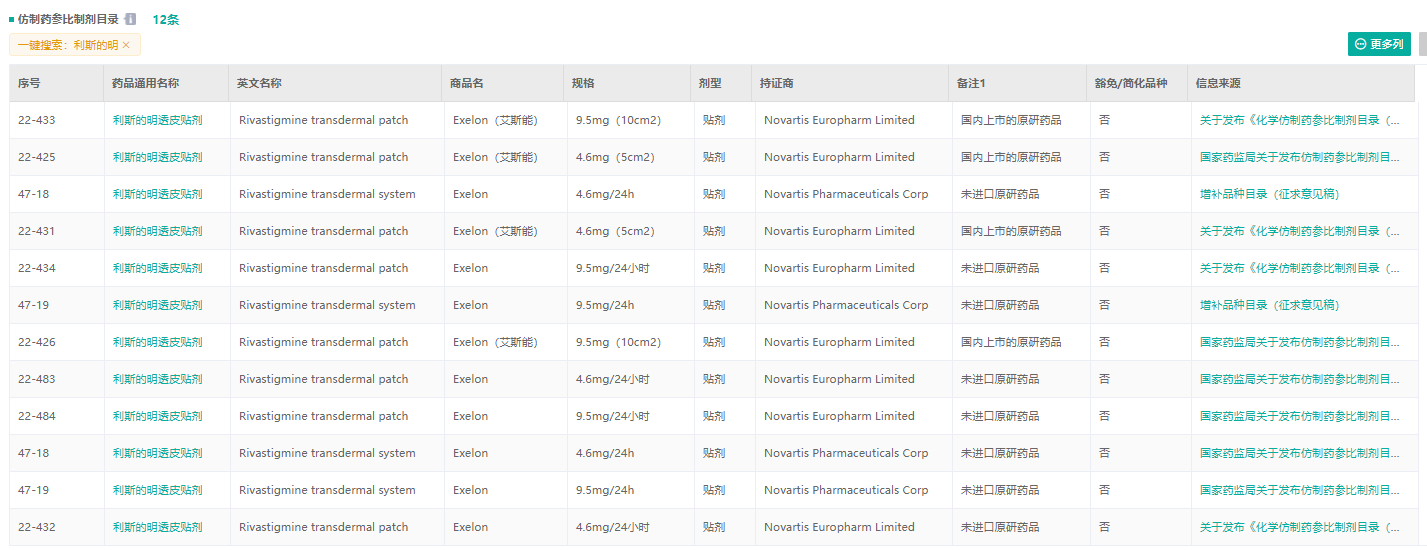Click the vertical scrollbar at top right
The image size is (1427, 550).
point(1422,44)
